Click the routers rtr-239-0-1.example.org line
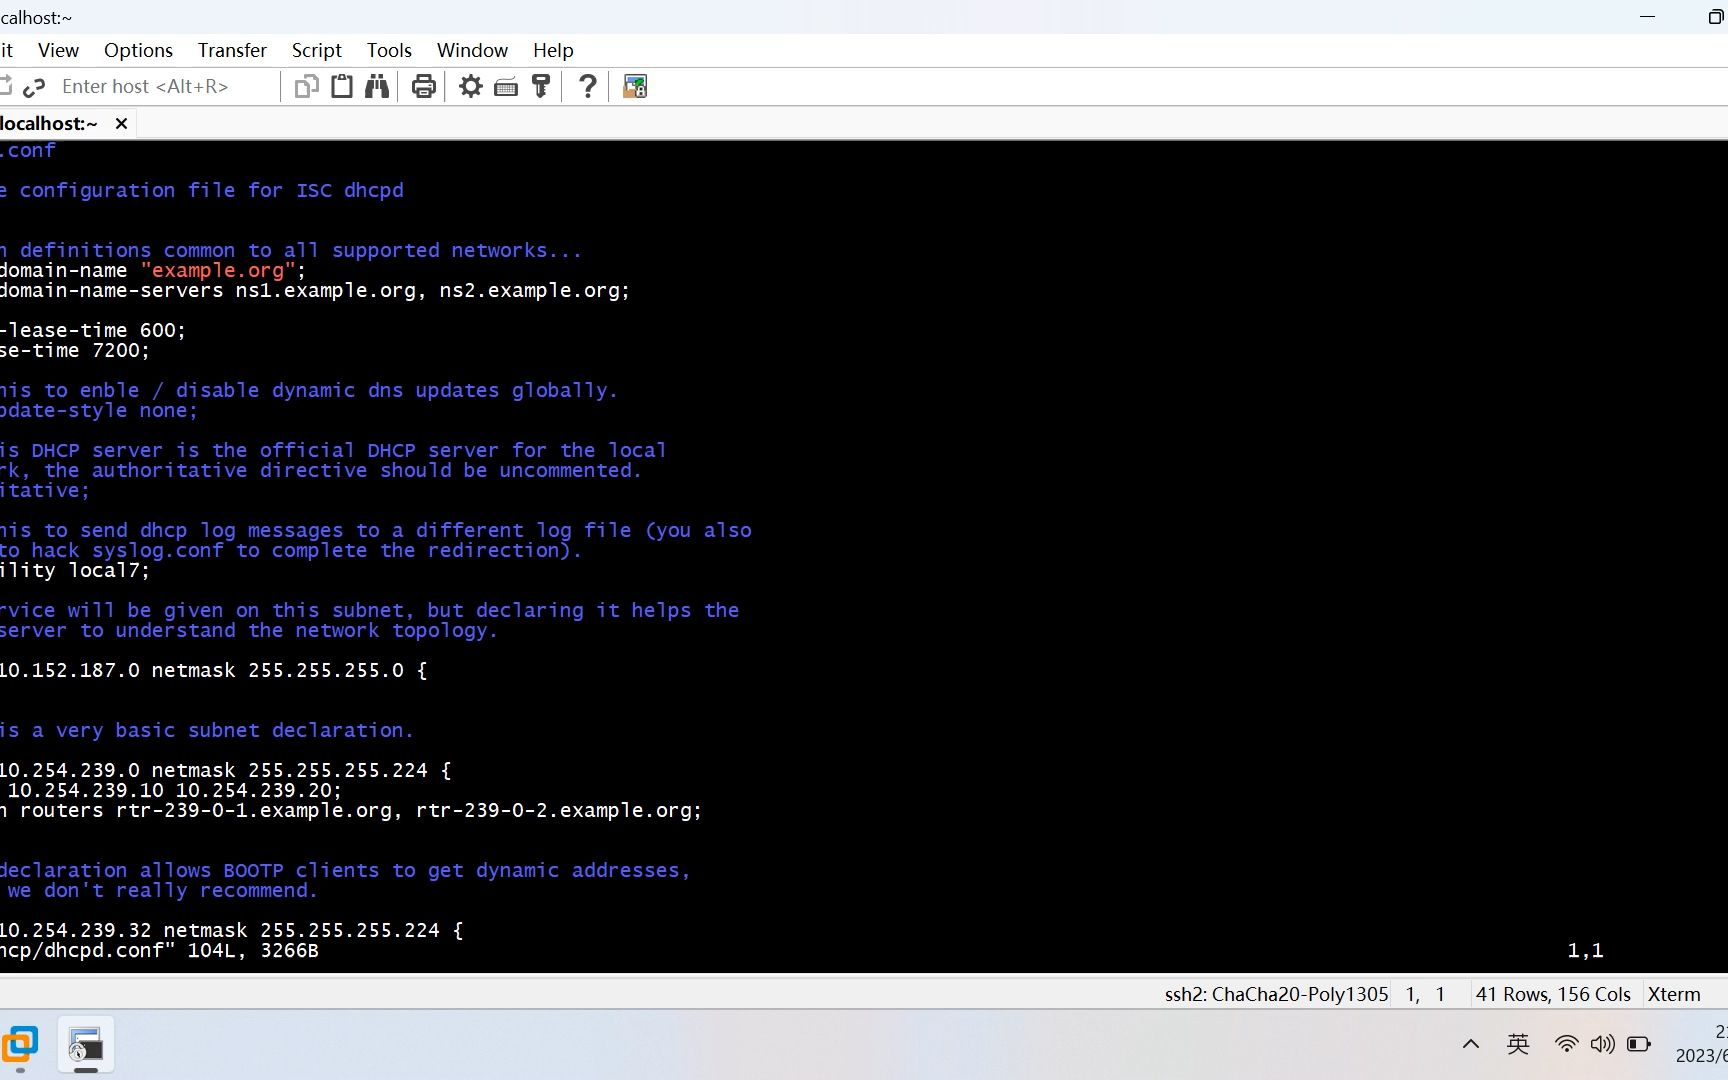1728x1080 pixels. tap(351, 810)
